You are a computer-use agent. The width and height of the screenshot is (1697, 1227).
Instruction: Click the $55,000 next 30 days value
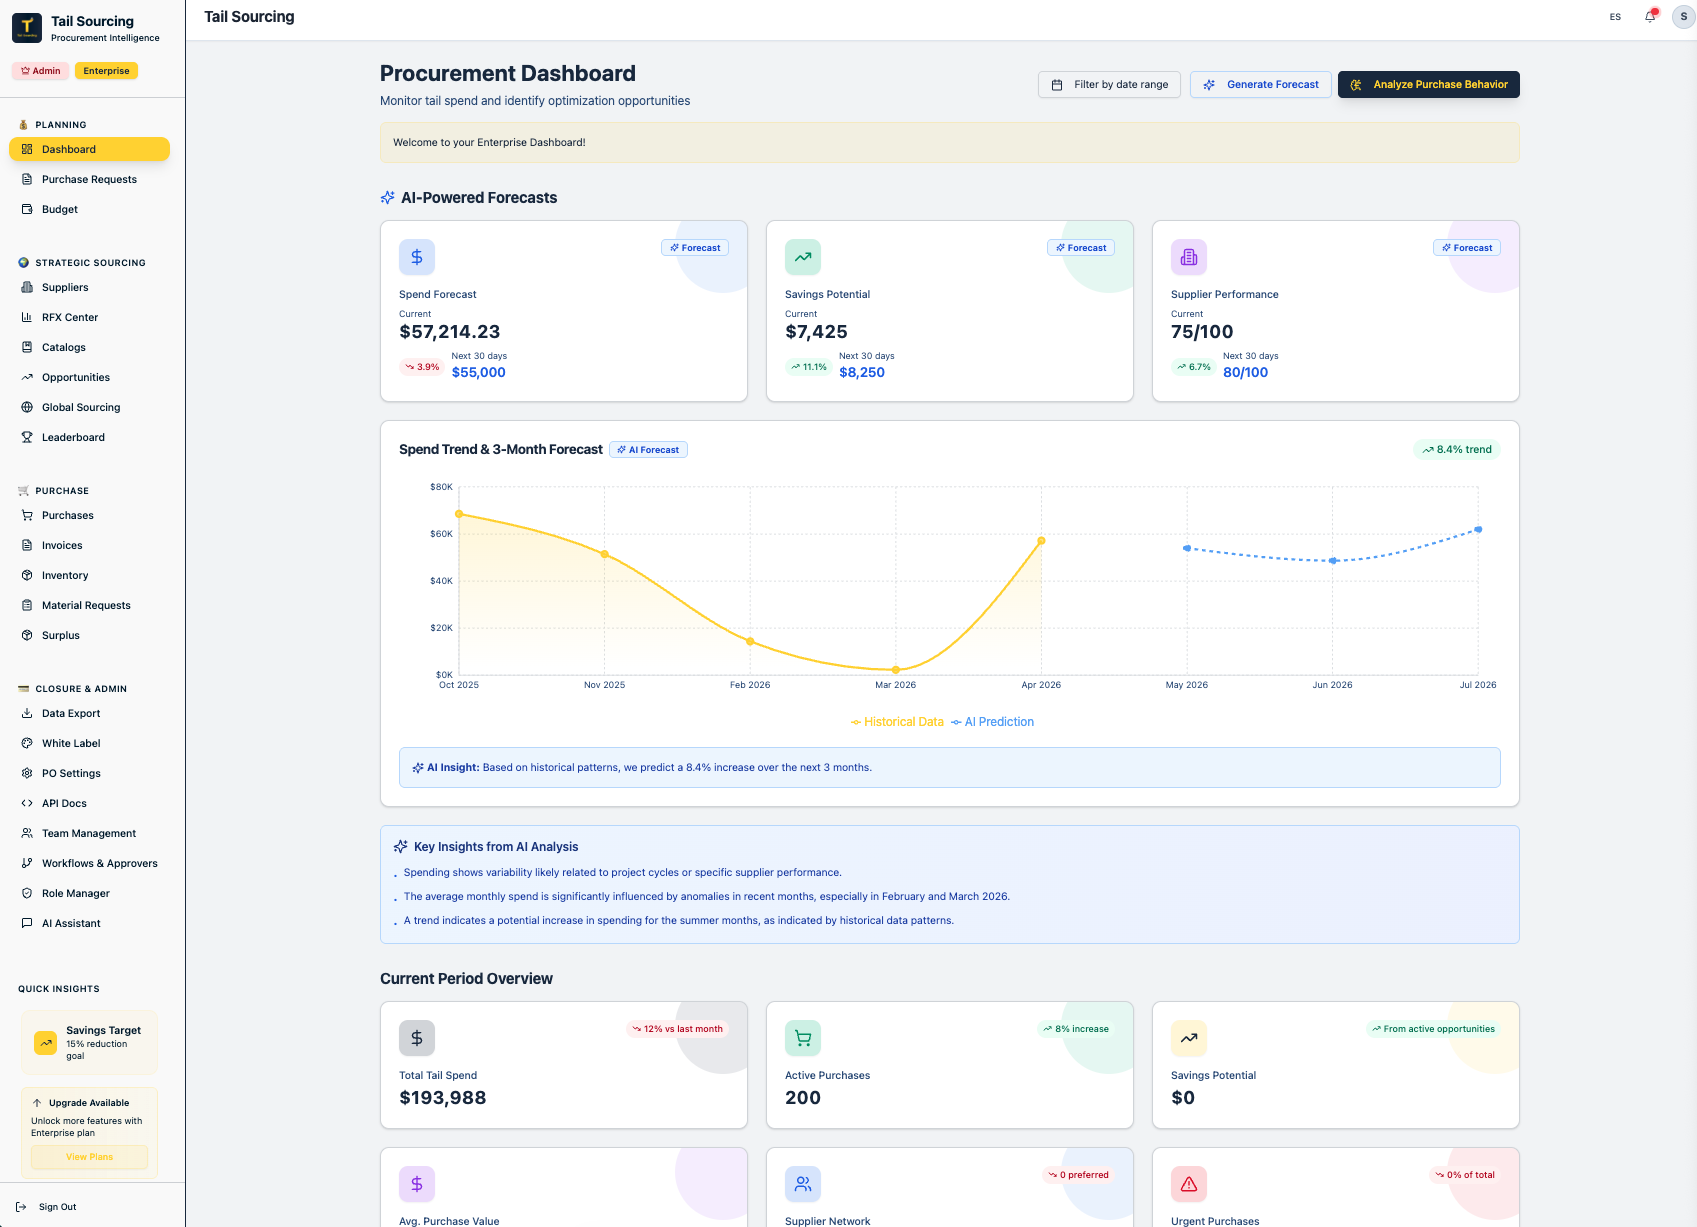coord(479,372)
